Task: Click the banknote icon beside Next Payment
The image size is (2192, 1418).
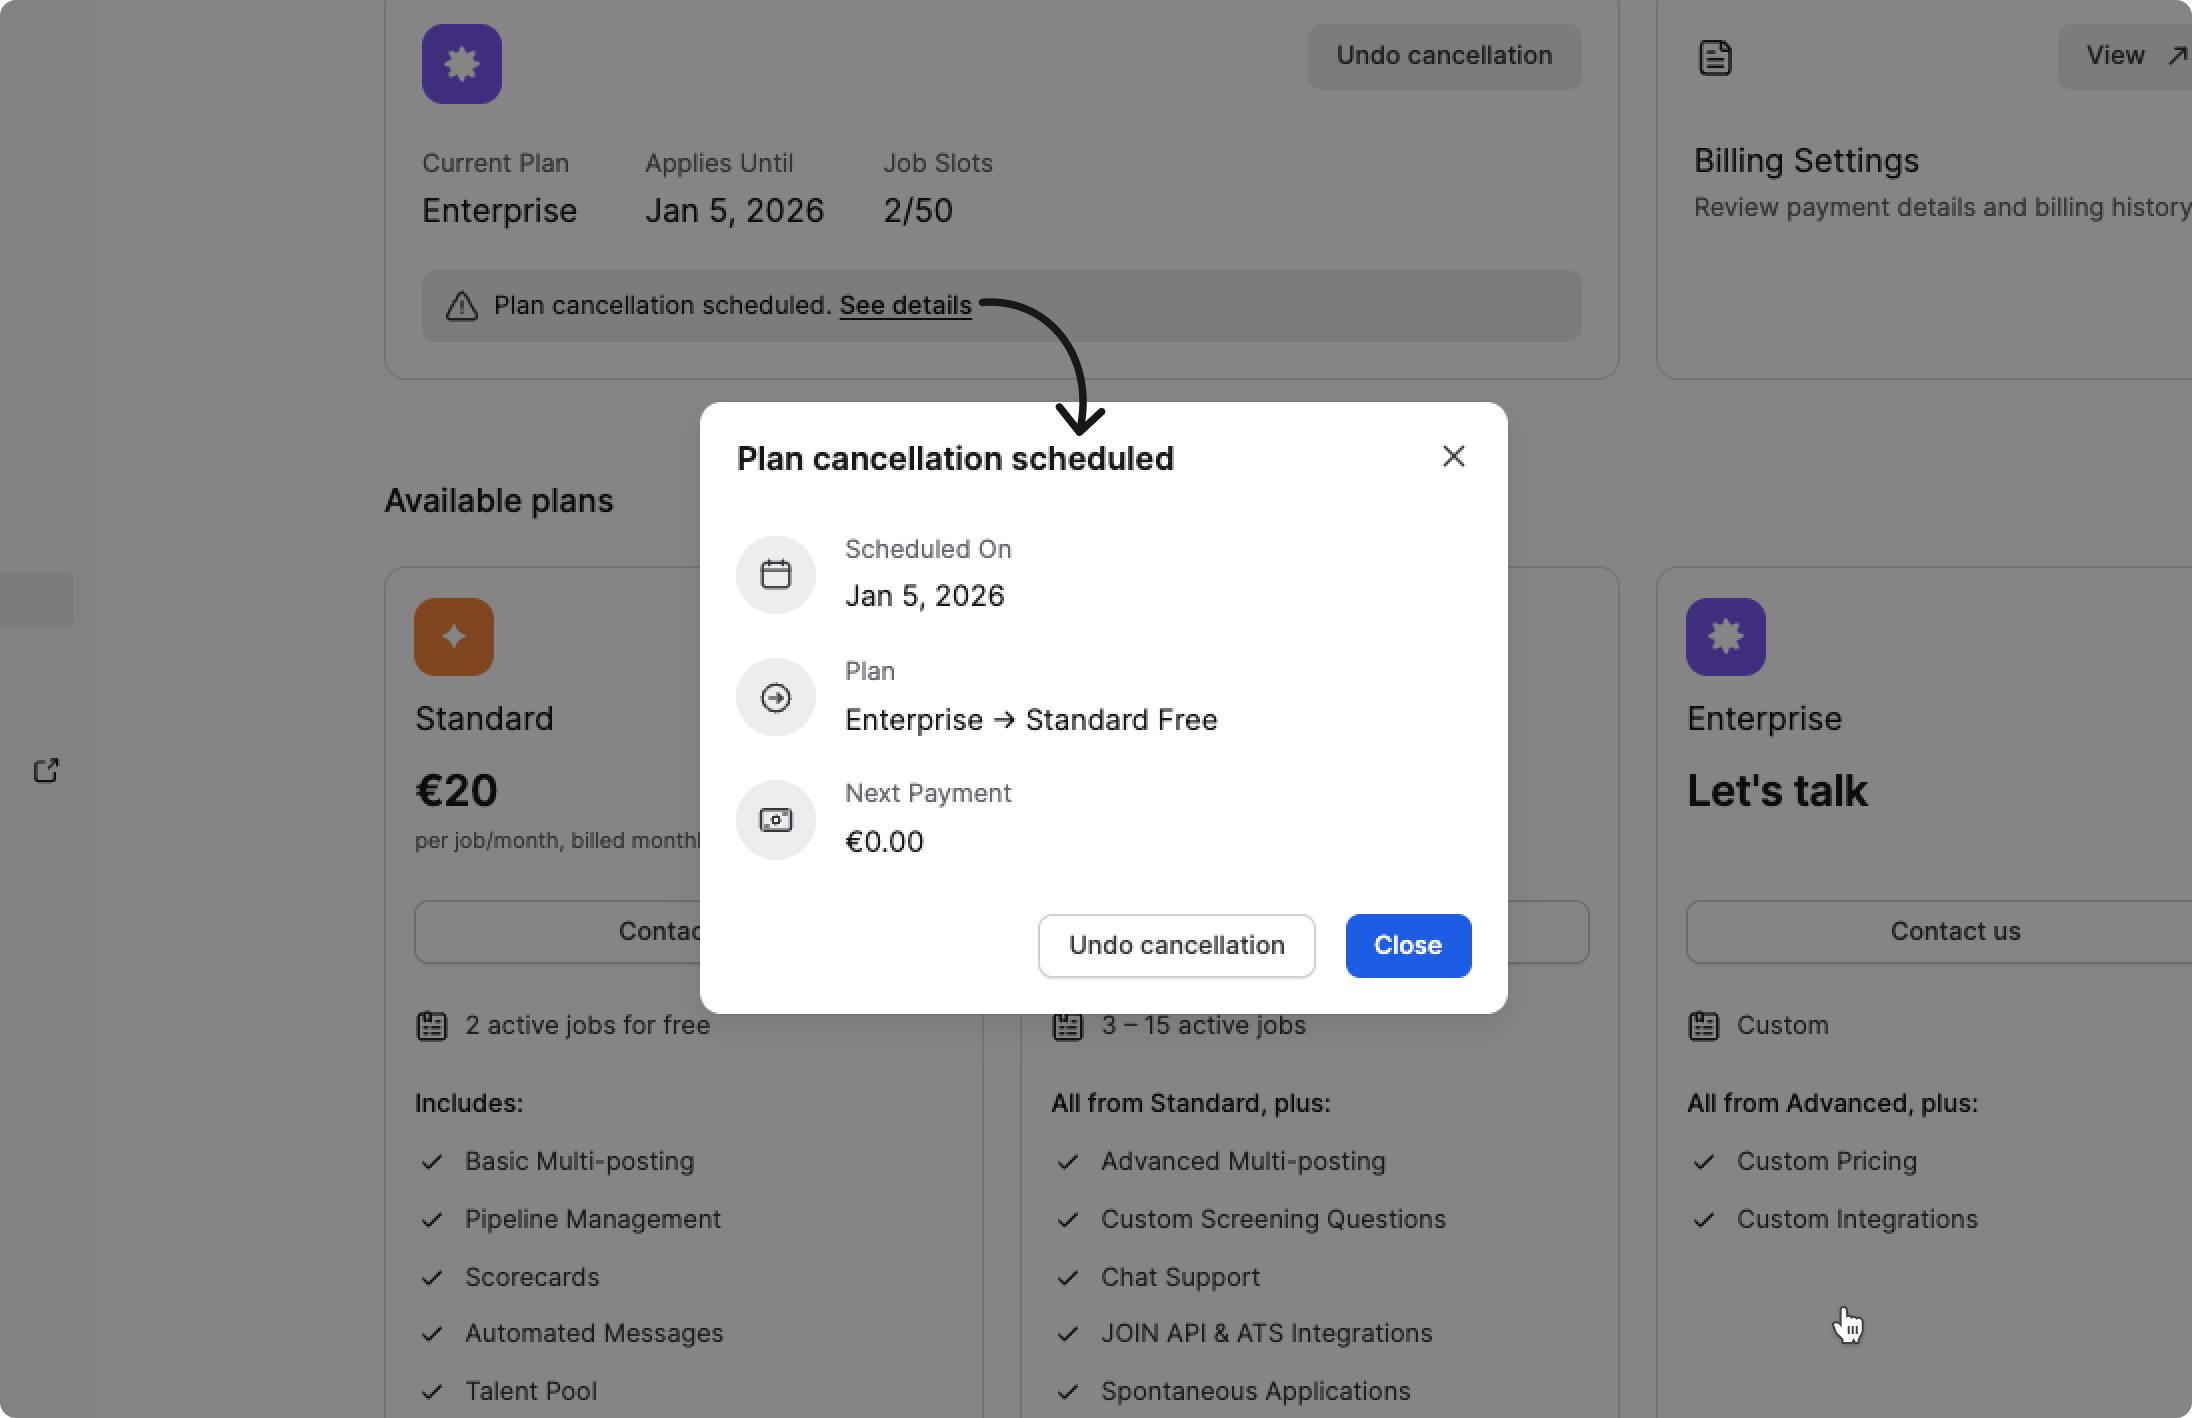Action: pyautogui.click(x=776, y=820)
